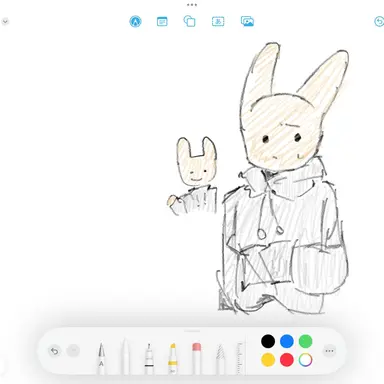
Task: Click the undo arrow in the top right
Action: [379, 22]
